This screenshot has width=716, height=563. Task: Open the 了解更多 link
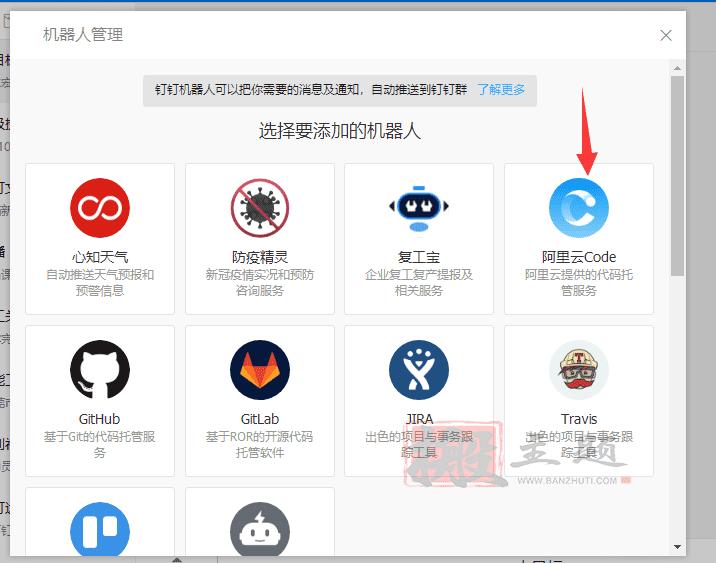(501, 89)
